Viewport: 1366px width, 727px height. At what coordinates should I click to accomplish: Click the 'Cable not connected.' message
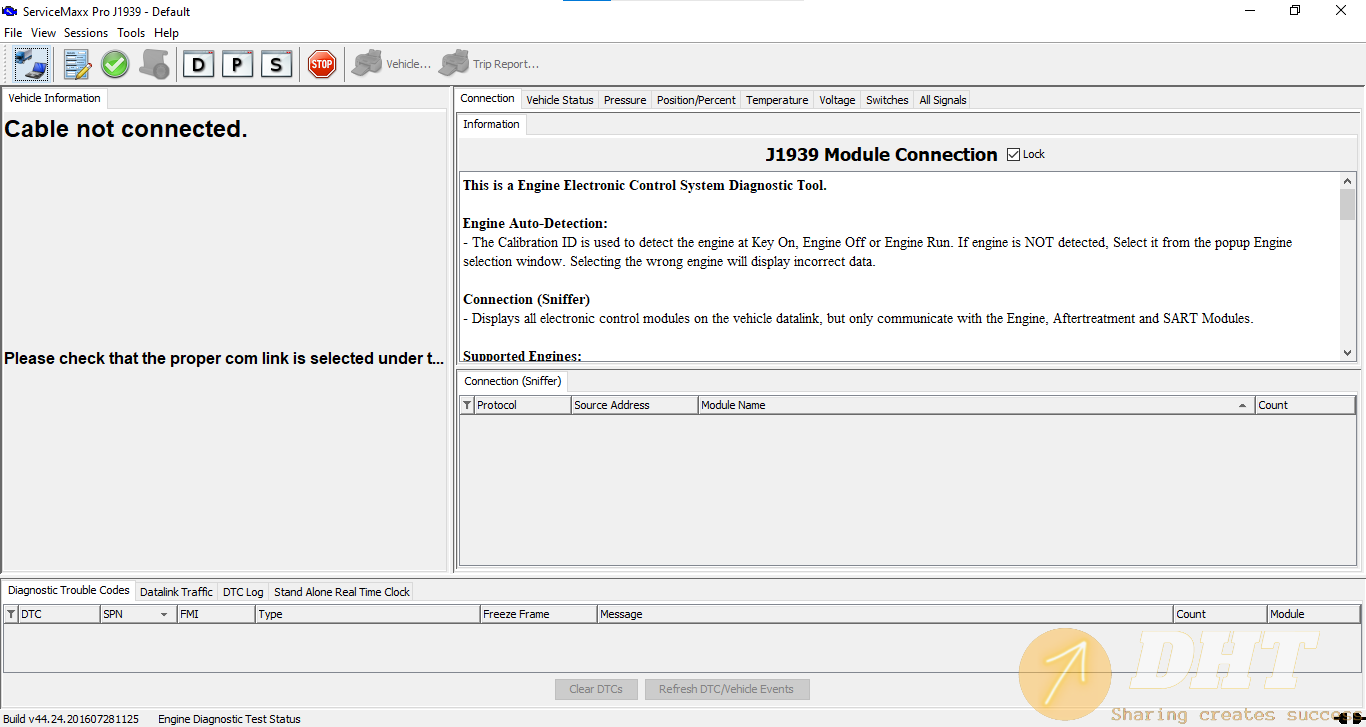(126, 129)
